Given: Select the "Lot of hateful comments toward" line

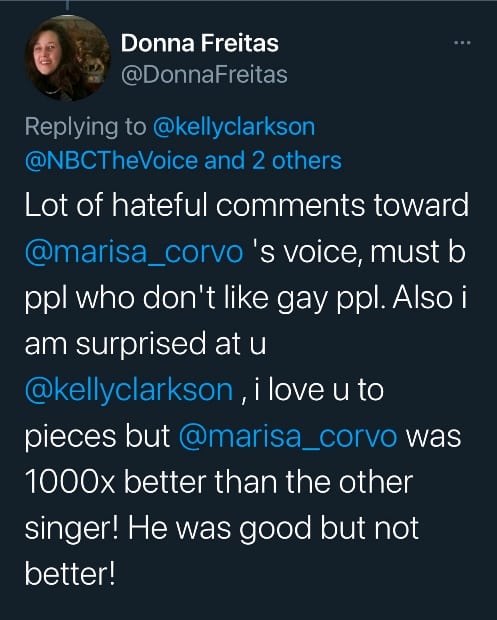Looking at the screenshot, I should tap(247, 205).
